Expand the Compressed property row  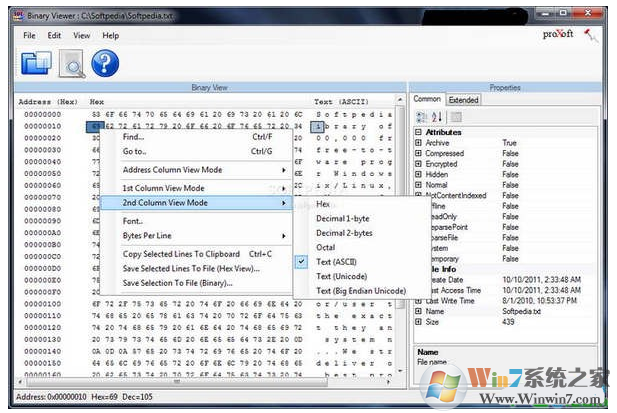418,153
